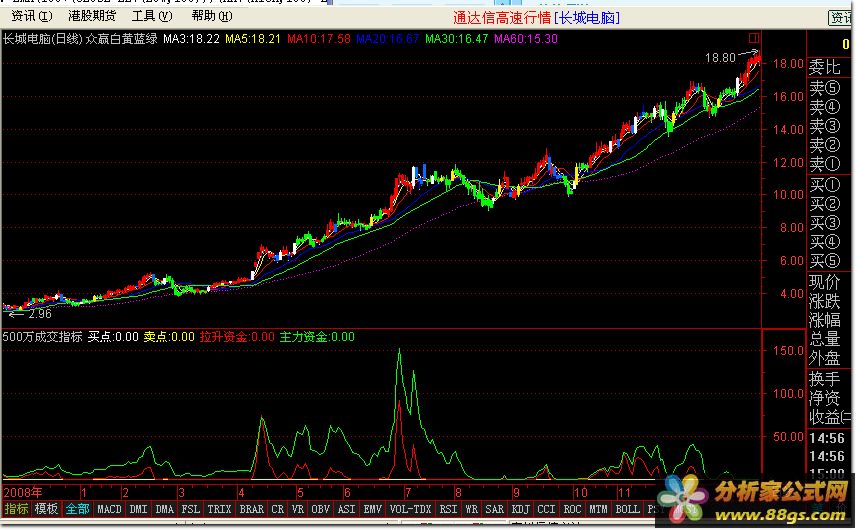Select the ASI indicator tab
The image size is (857, 530).
pos(347,509)
